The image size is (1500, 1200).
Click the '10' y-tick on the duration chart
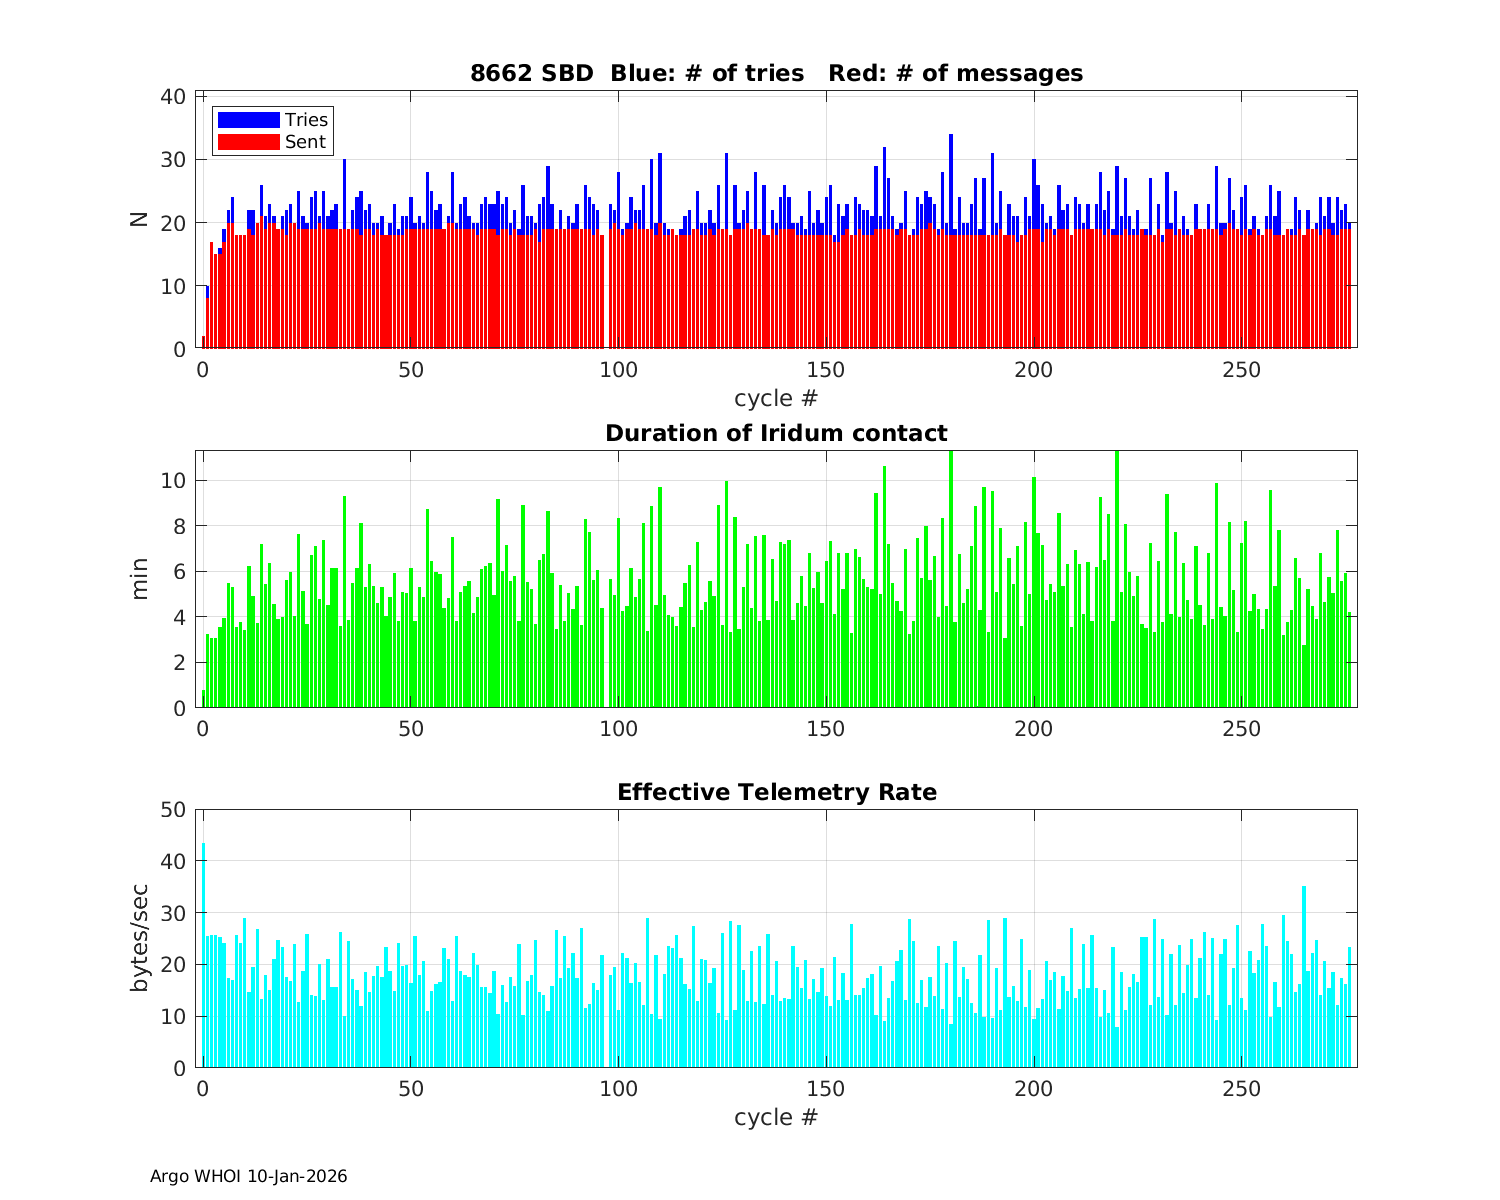point(172,480)
